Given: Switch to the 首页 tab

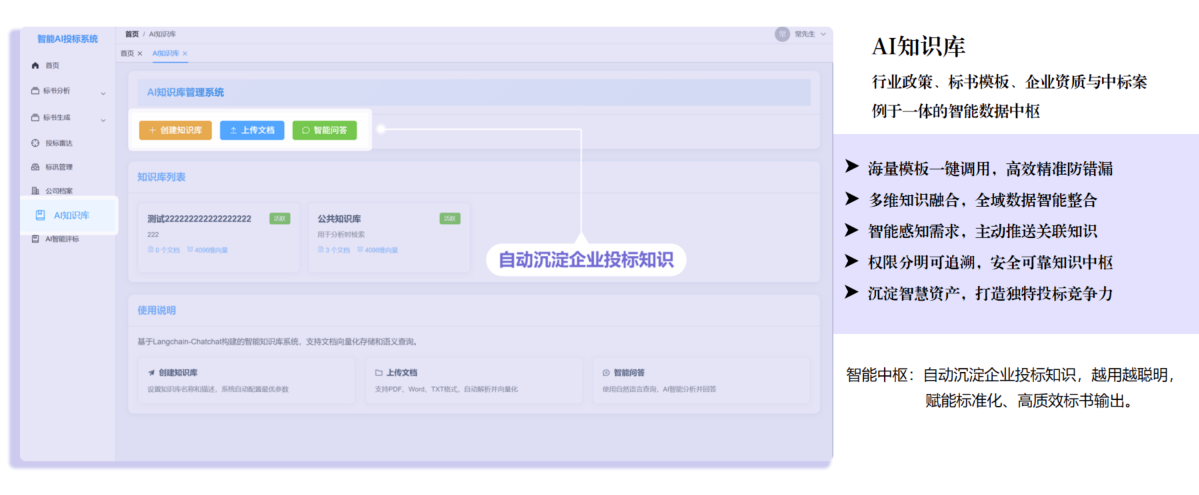Looking at the screenshot, I should (127, 53).
